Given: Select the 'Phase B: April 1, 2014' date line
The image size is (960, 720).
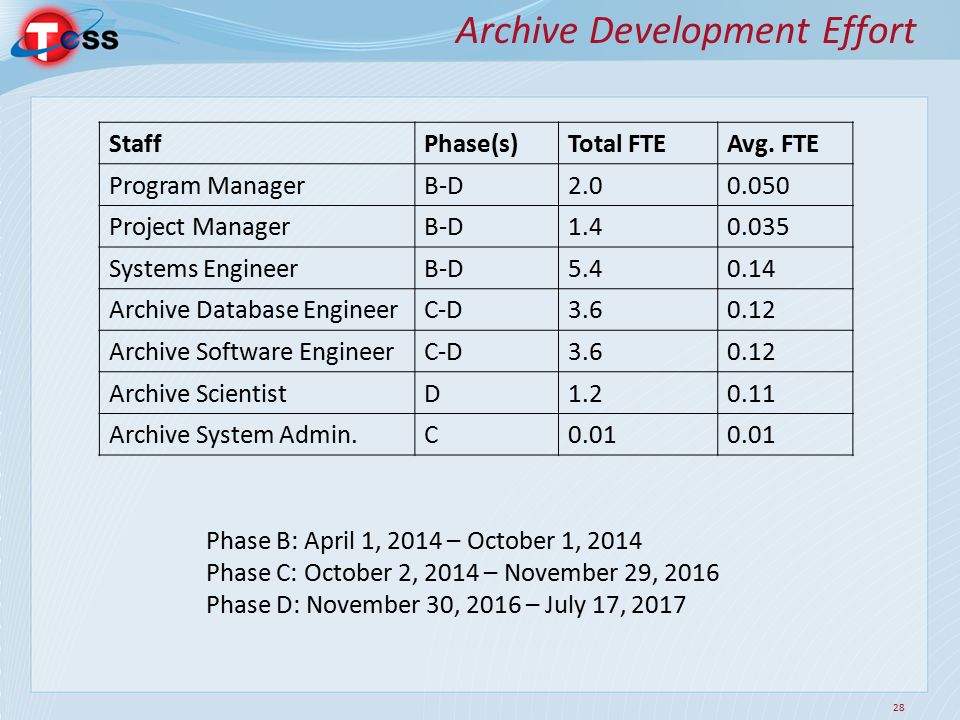Looking at the screenshot, I should coord(424,541).
